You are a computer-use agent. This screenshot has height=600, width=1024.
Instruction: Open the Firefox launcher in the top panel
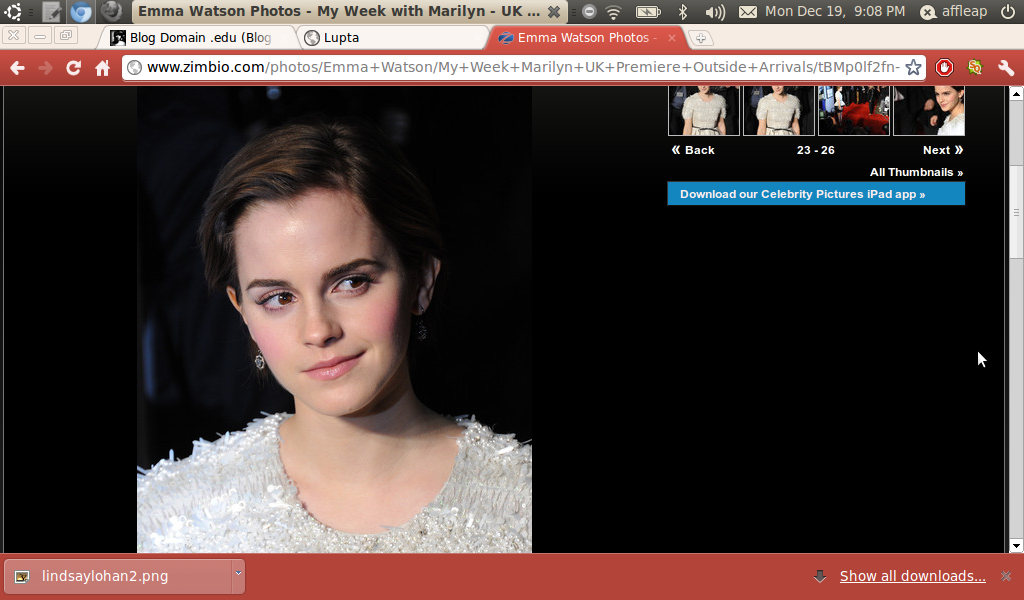coord(112,11)
